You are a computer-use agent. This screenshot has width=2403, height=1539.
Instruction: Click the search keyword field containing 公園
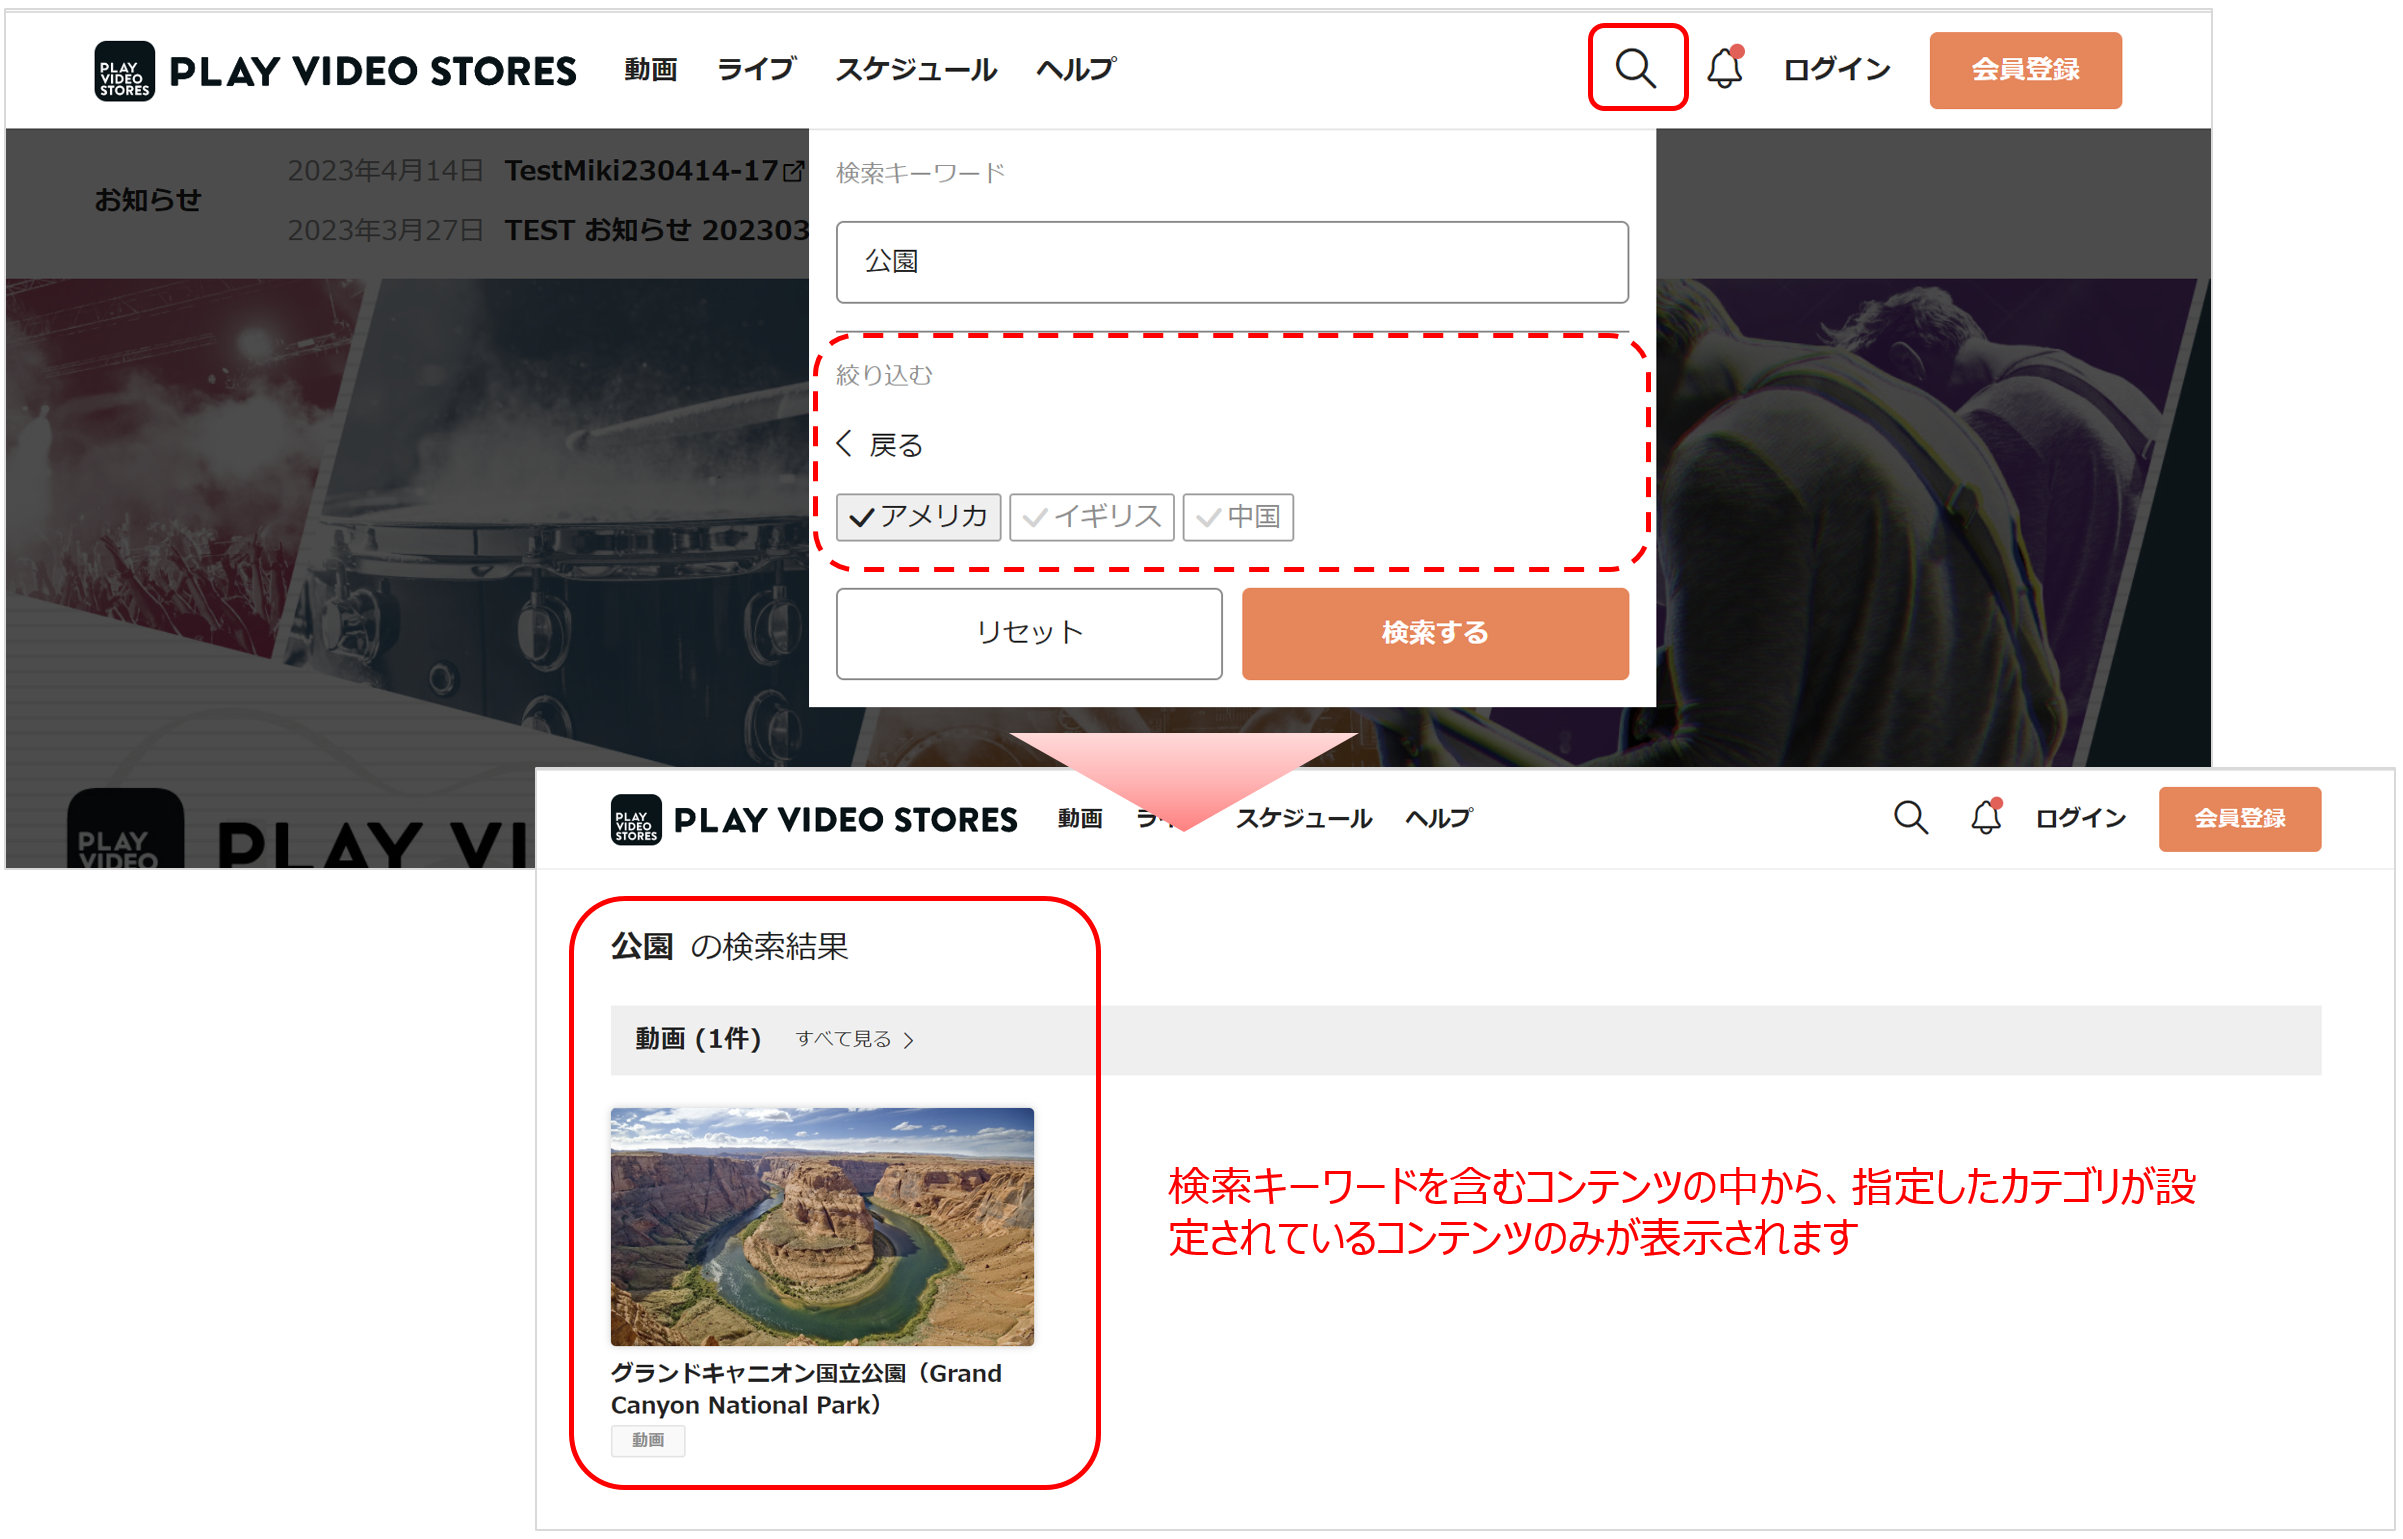1231,261
